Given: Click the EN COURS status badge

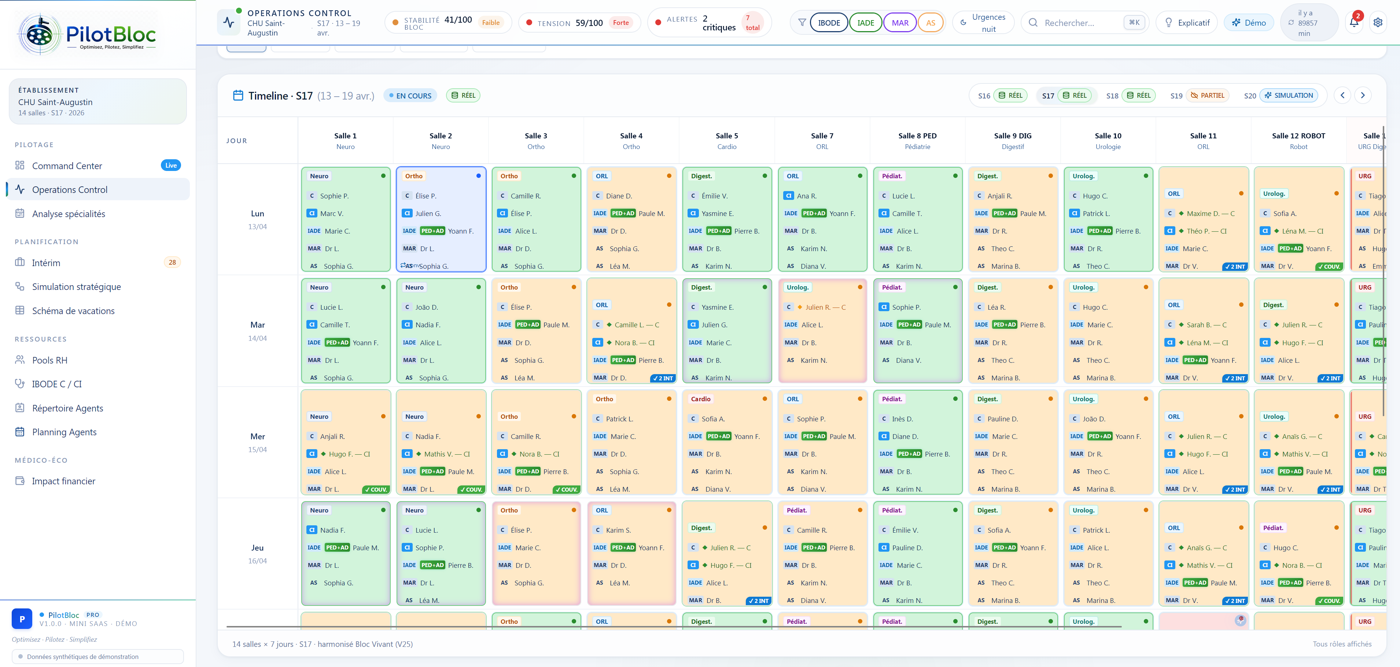Looking at the screenshot, I should click(x=410, y=96).
